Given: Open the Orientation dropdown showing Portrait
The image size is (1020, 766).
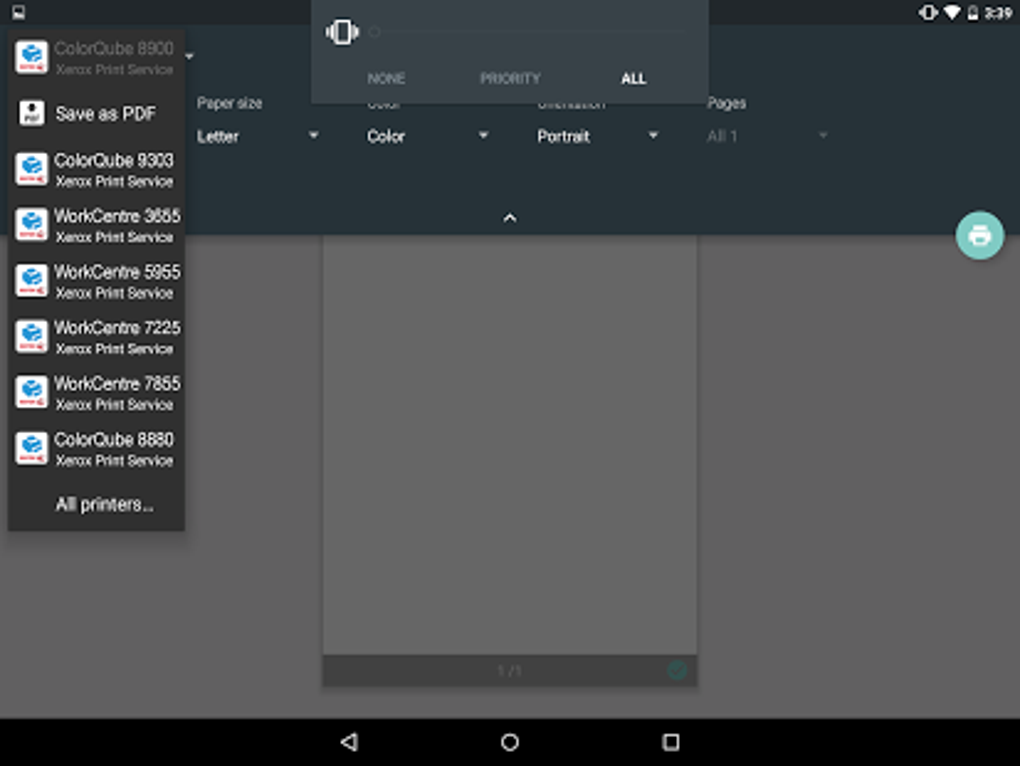Looking at the screenshot, I should click(600, 136).
